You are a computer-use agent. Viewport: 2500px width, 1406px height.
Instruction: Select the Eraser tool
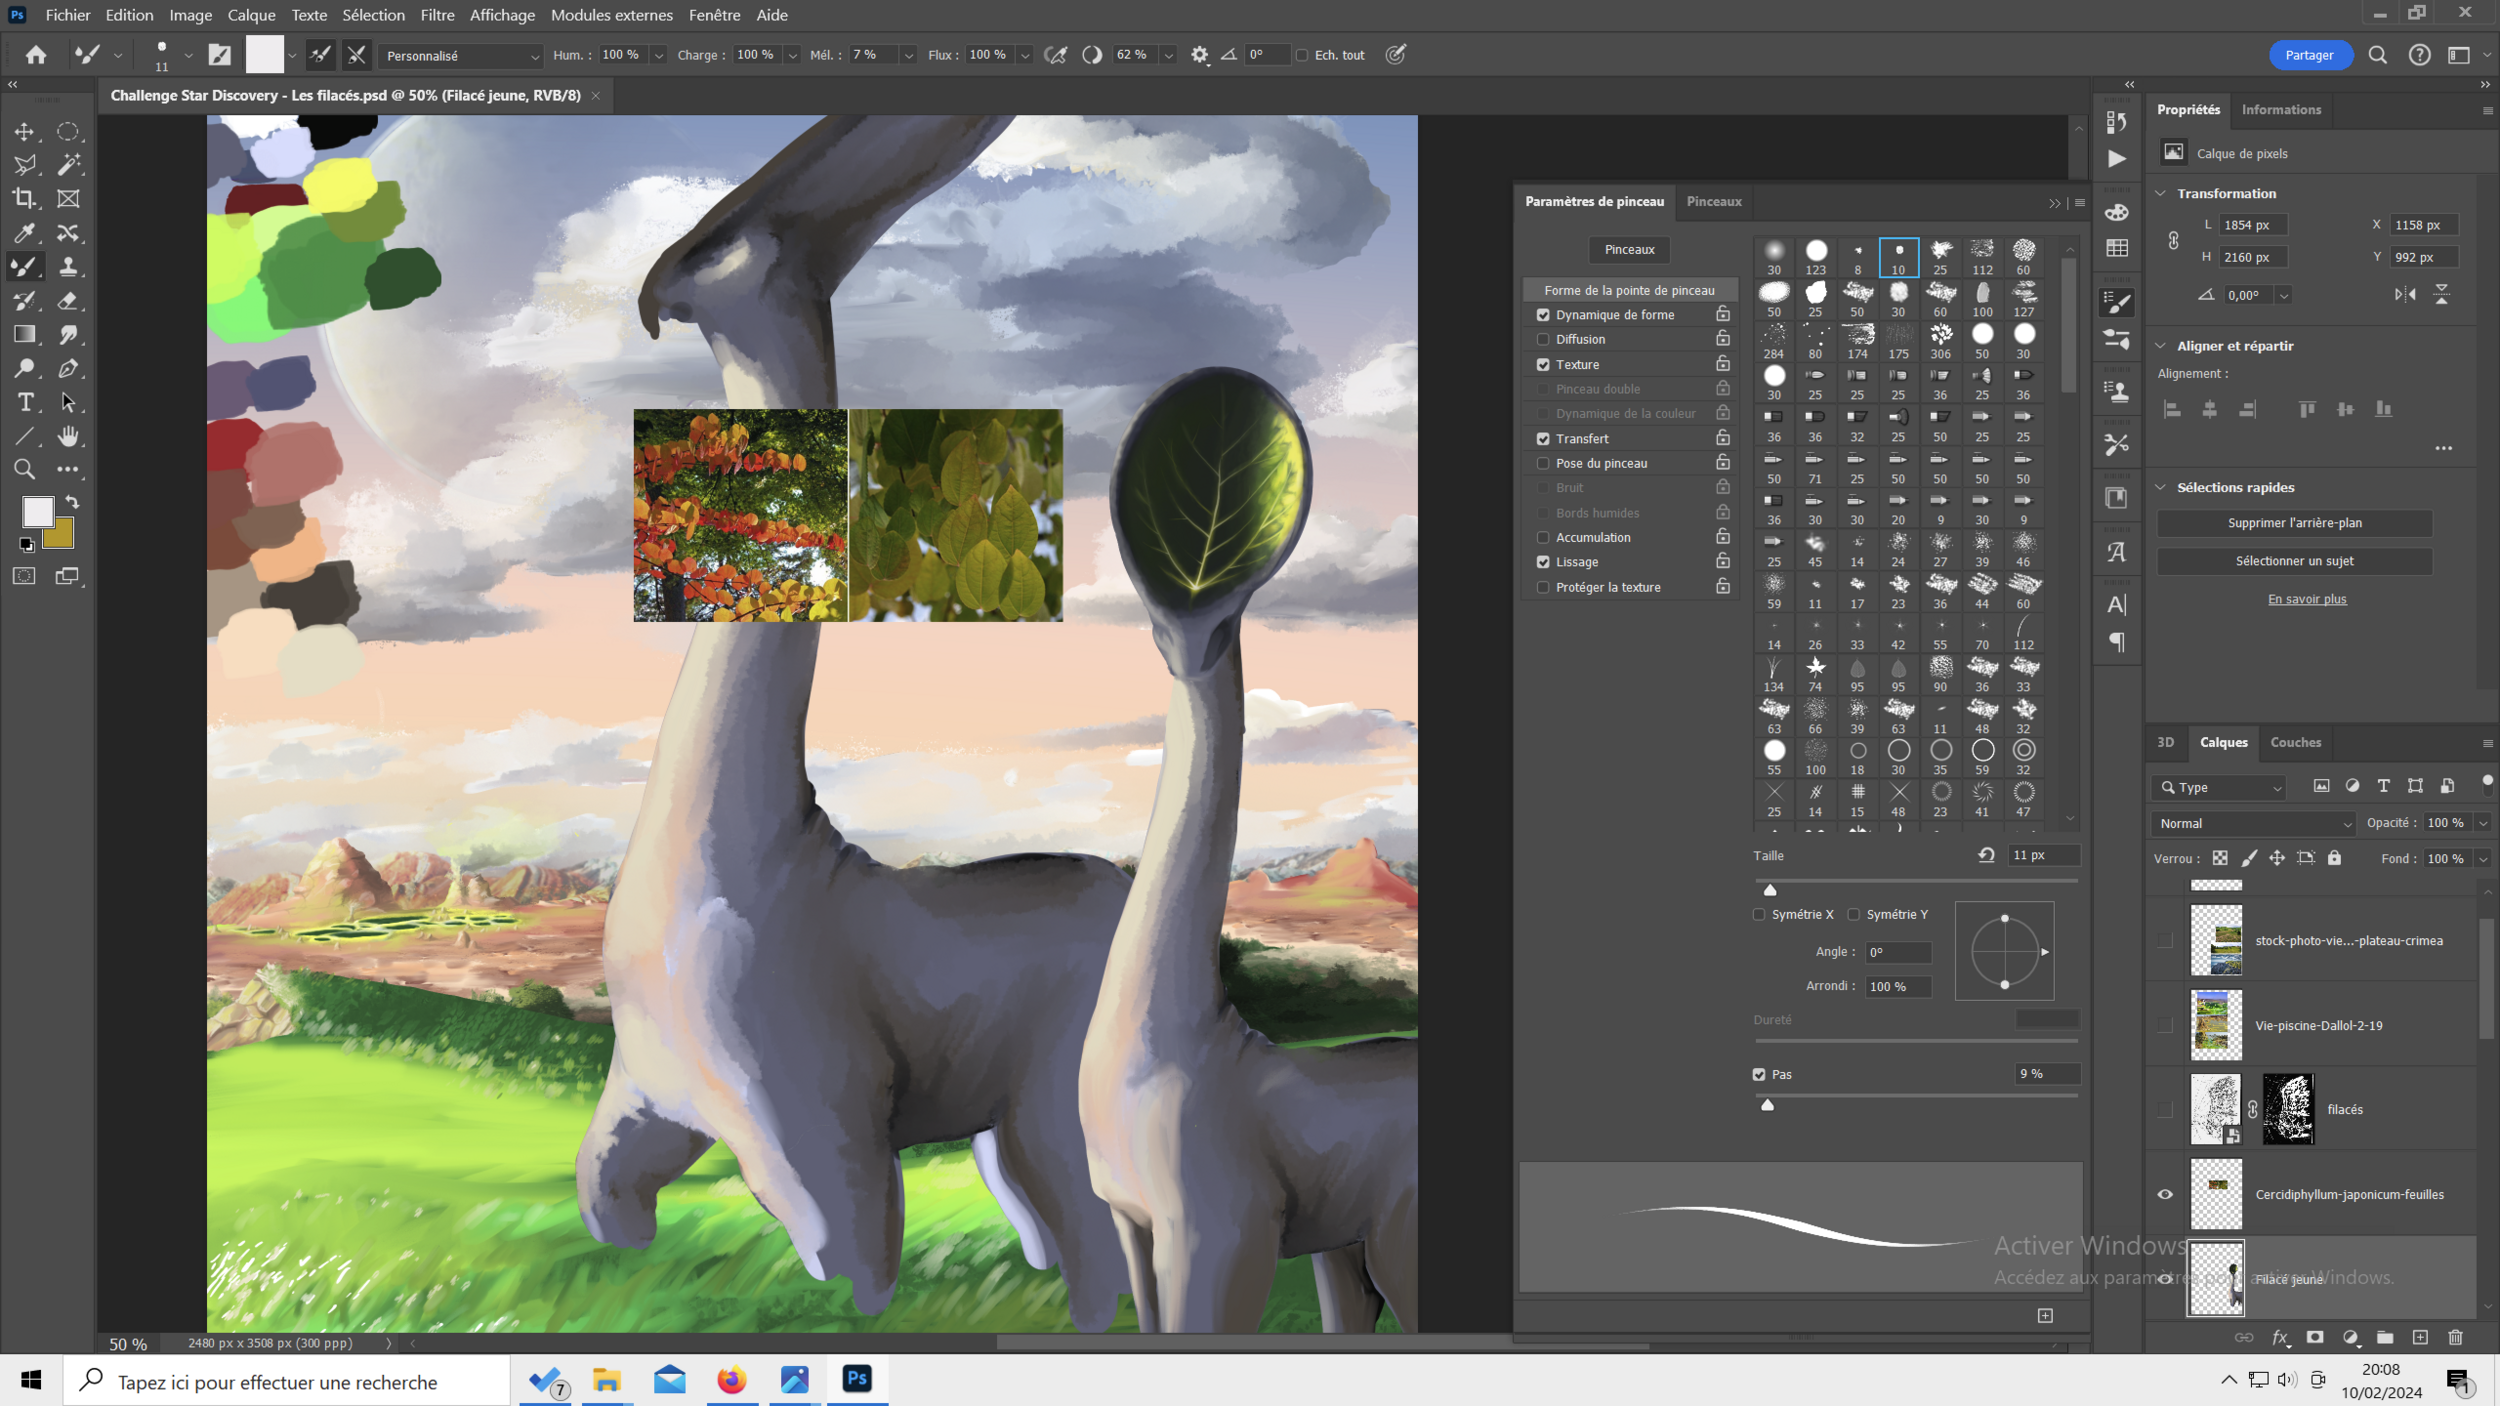[x=68, y=300]
